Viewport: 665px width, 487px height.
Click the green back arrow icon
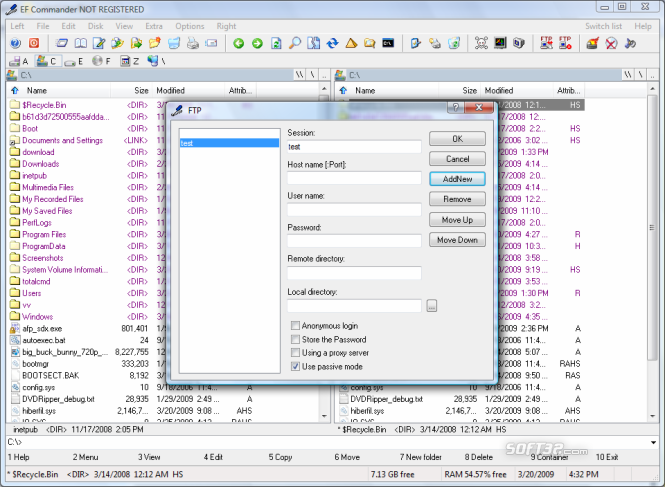tap(239, 43)
